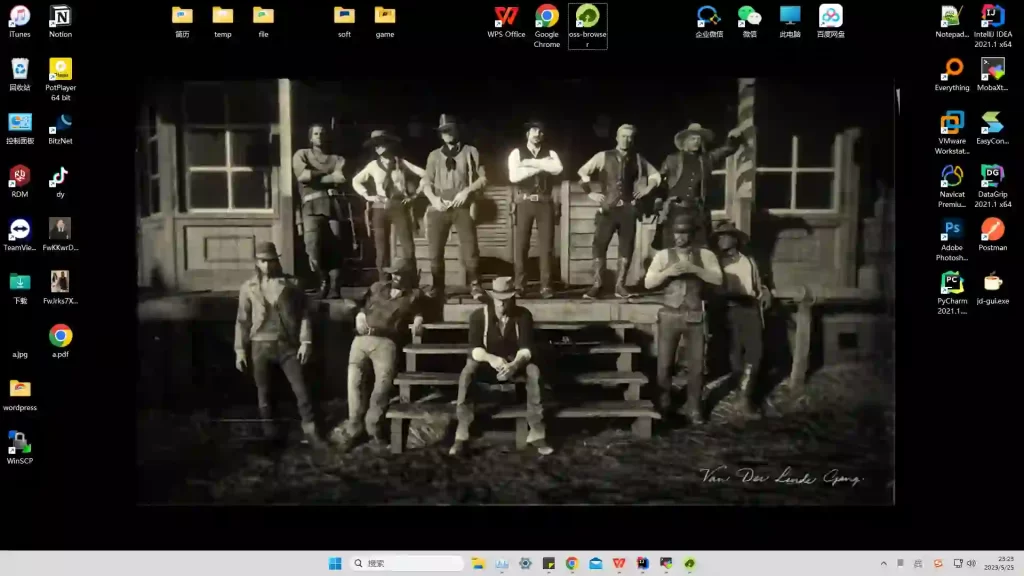Select the game folder
This screenshot has width=1024, height=576.
[x=385, y=22]
